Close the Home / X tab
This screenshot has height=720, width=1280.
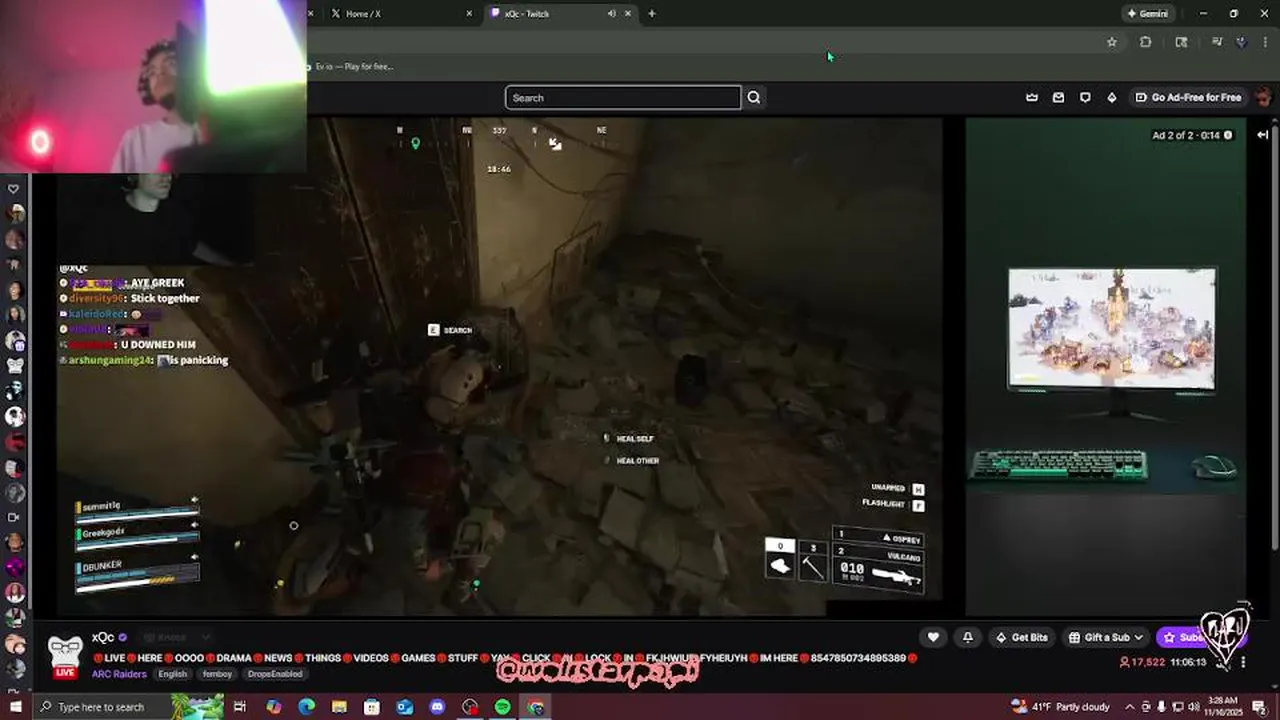tap(469, 14)
